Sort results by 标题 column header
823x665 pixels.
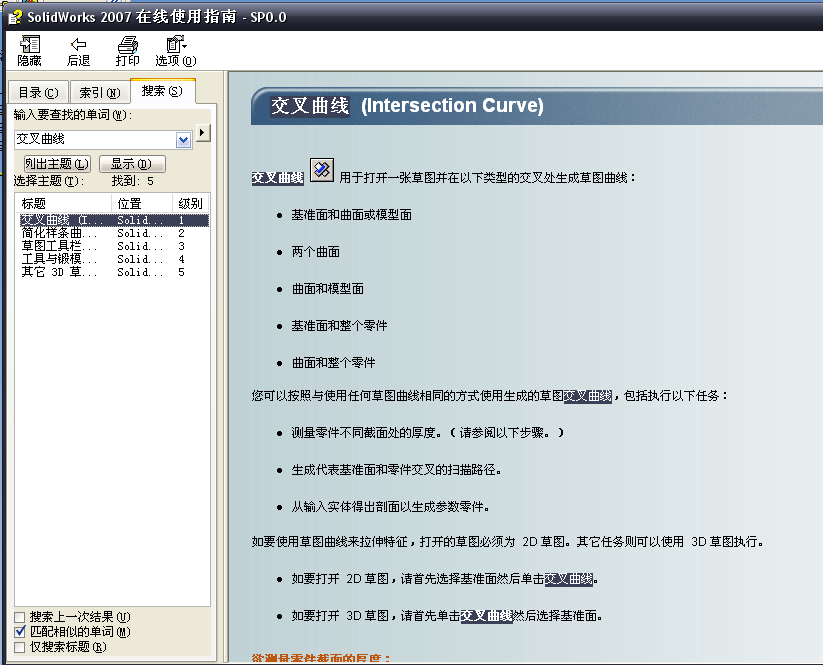click(63, 203)
